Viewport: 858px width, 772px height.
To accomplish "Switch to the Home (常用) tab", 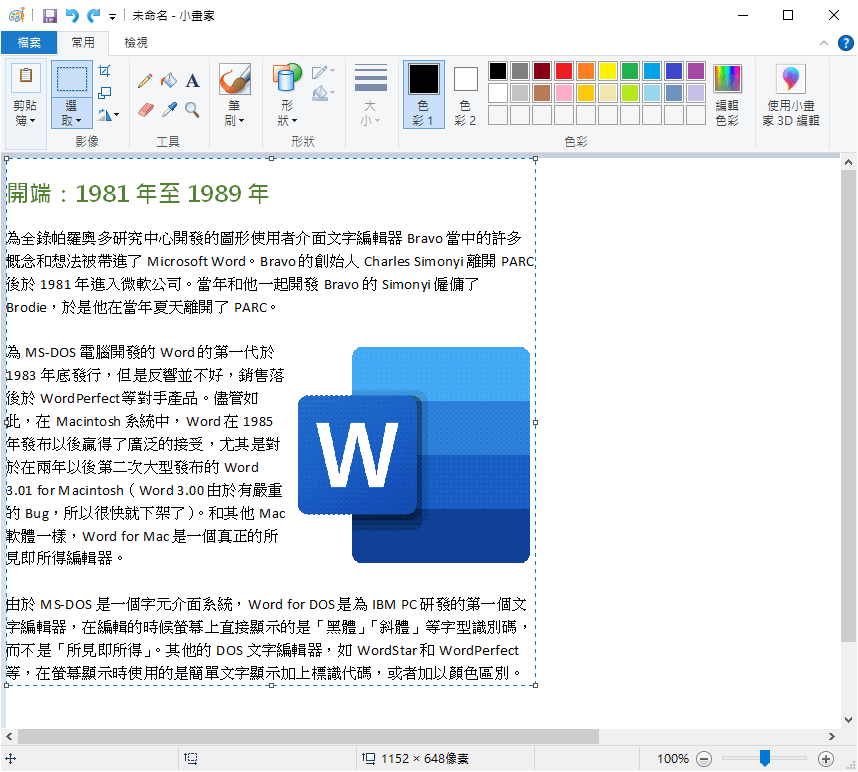I will click(83, 43).
